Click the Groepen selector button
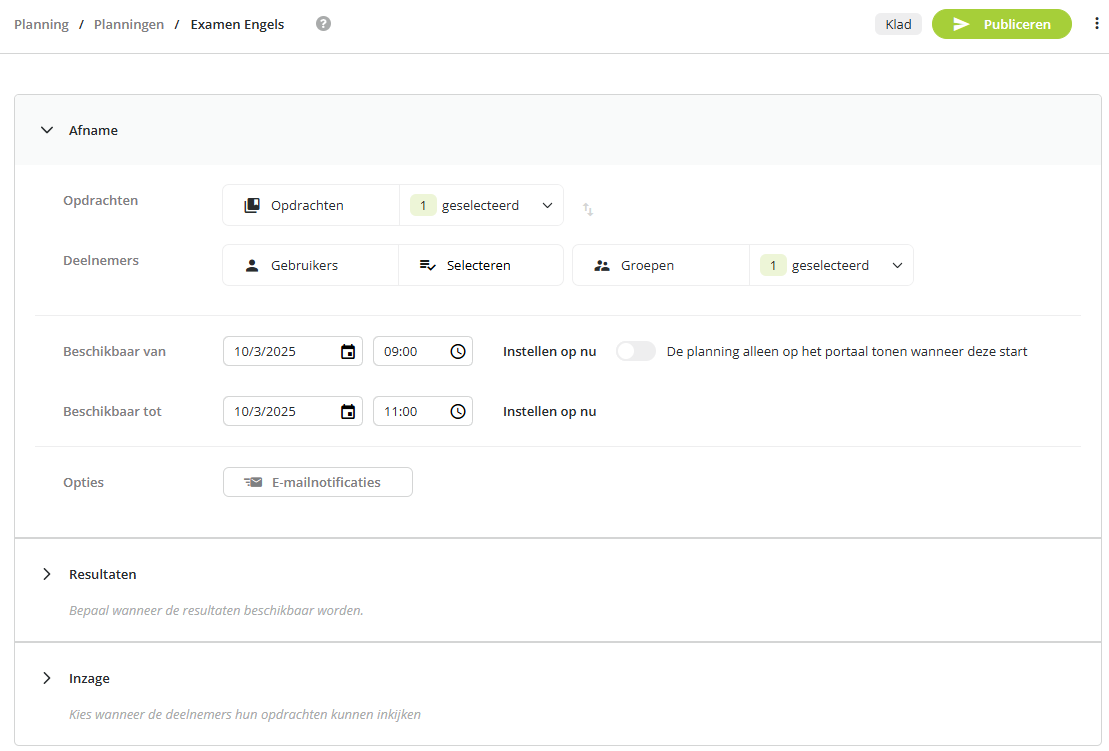The height and width of the screenshot is (751, 1109). pos(661,265)
